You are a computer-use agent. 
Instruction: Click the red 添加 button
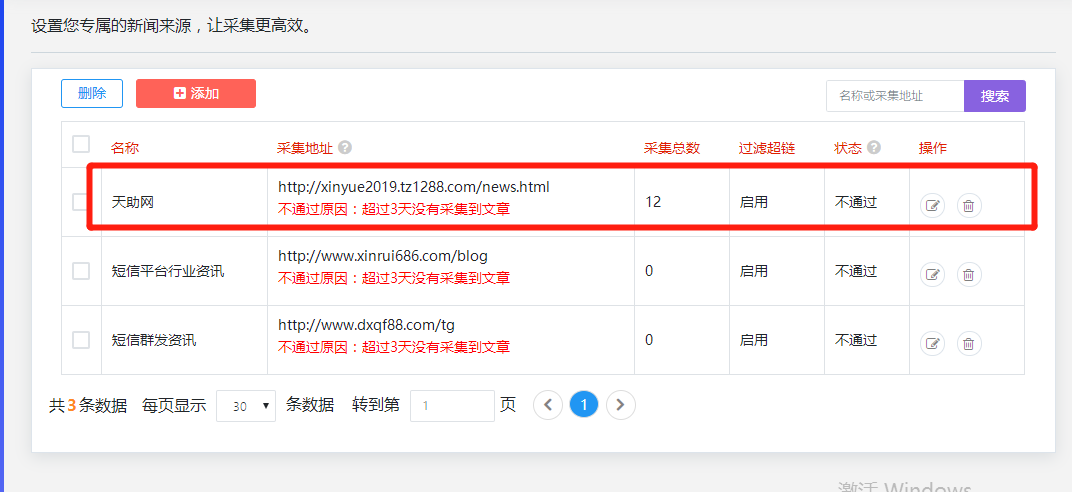coord(196,93)
